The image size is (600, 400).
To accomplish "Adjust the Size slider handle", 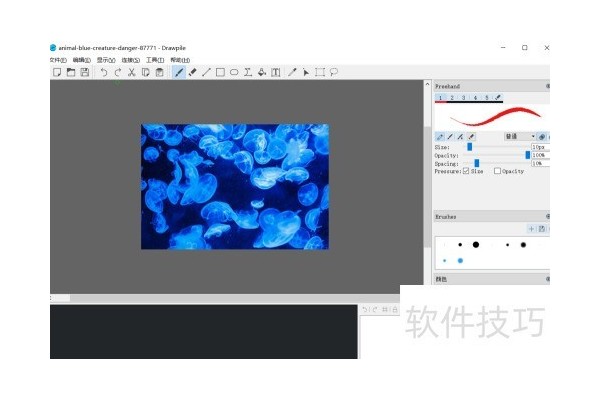I will point(470,147).
